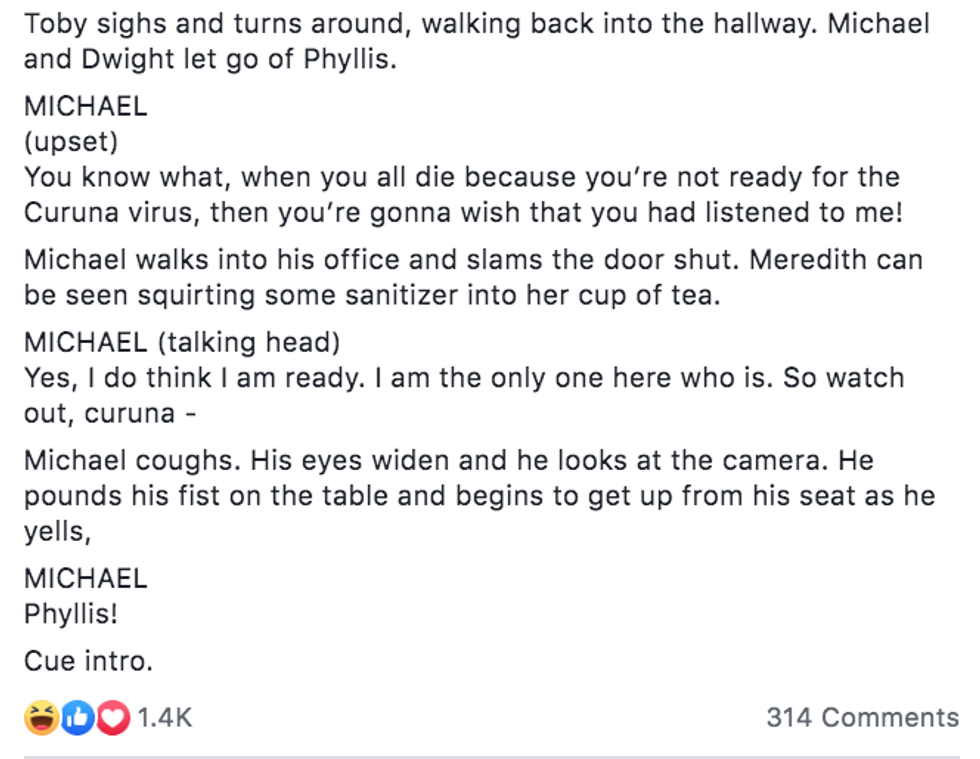Click the blue Like thumbs-up reaction icon
Image resolution: width=980 pixels, height=759 pixels.
click(x=77, y=718)
